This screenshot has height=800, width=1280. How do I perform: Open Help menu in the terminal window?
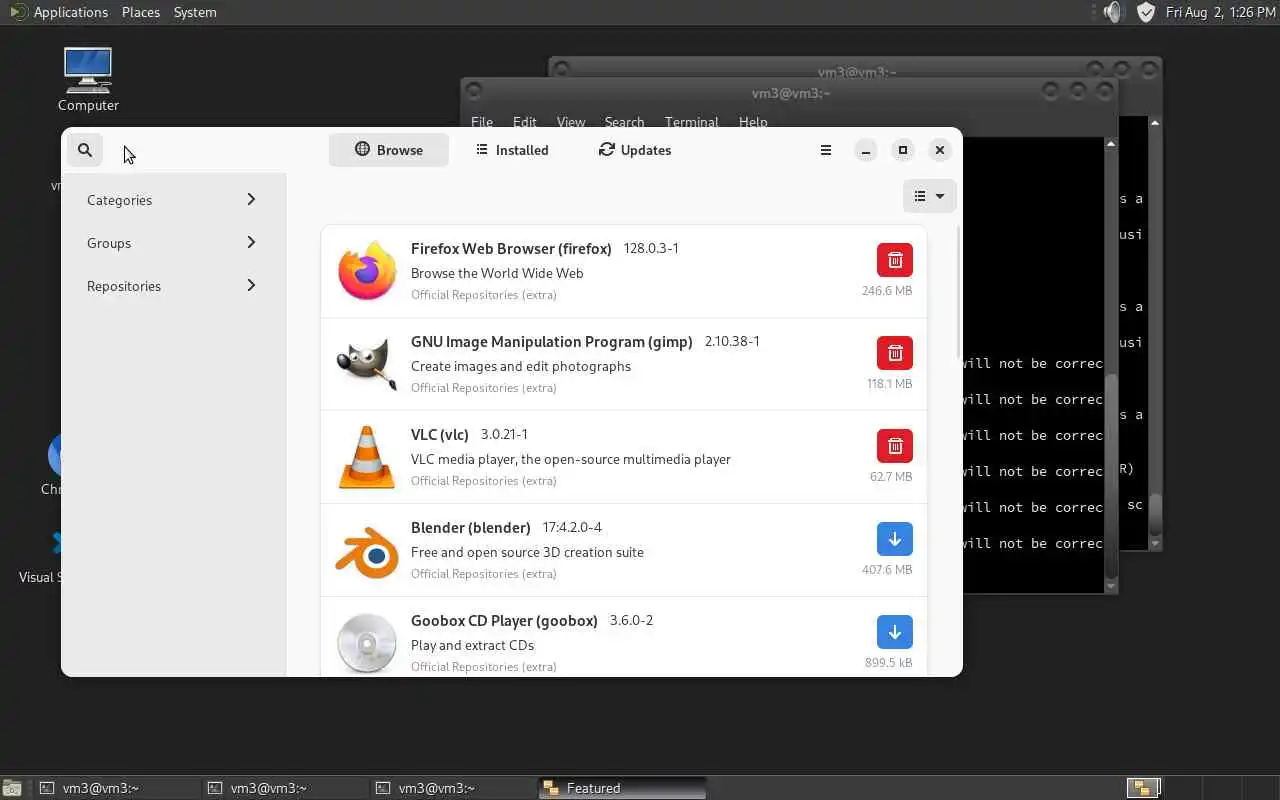(x=753, y=122)
